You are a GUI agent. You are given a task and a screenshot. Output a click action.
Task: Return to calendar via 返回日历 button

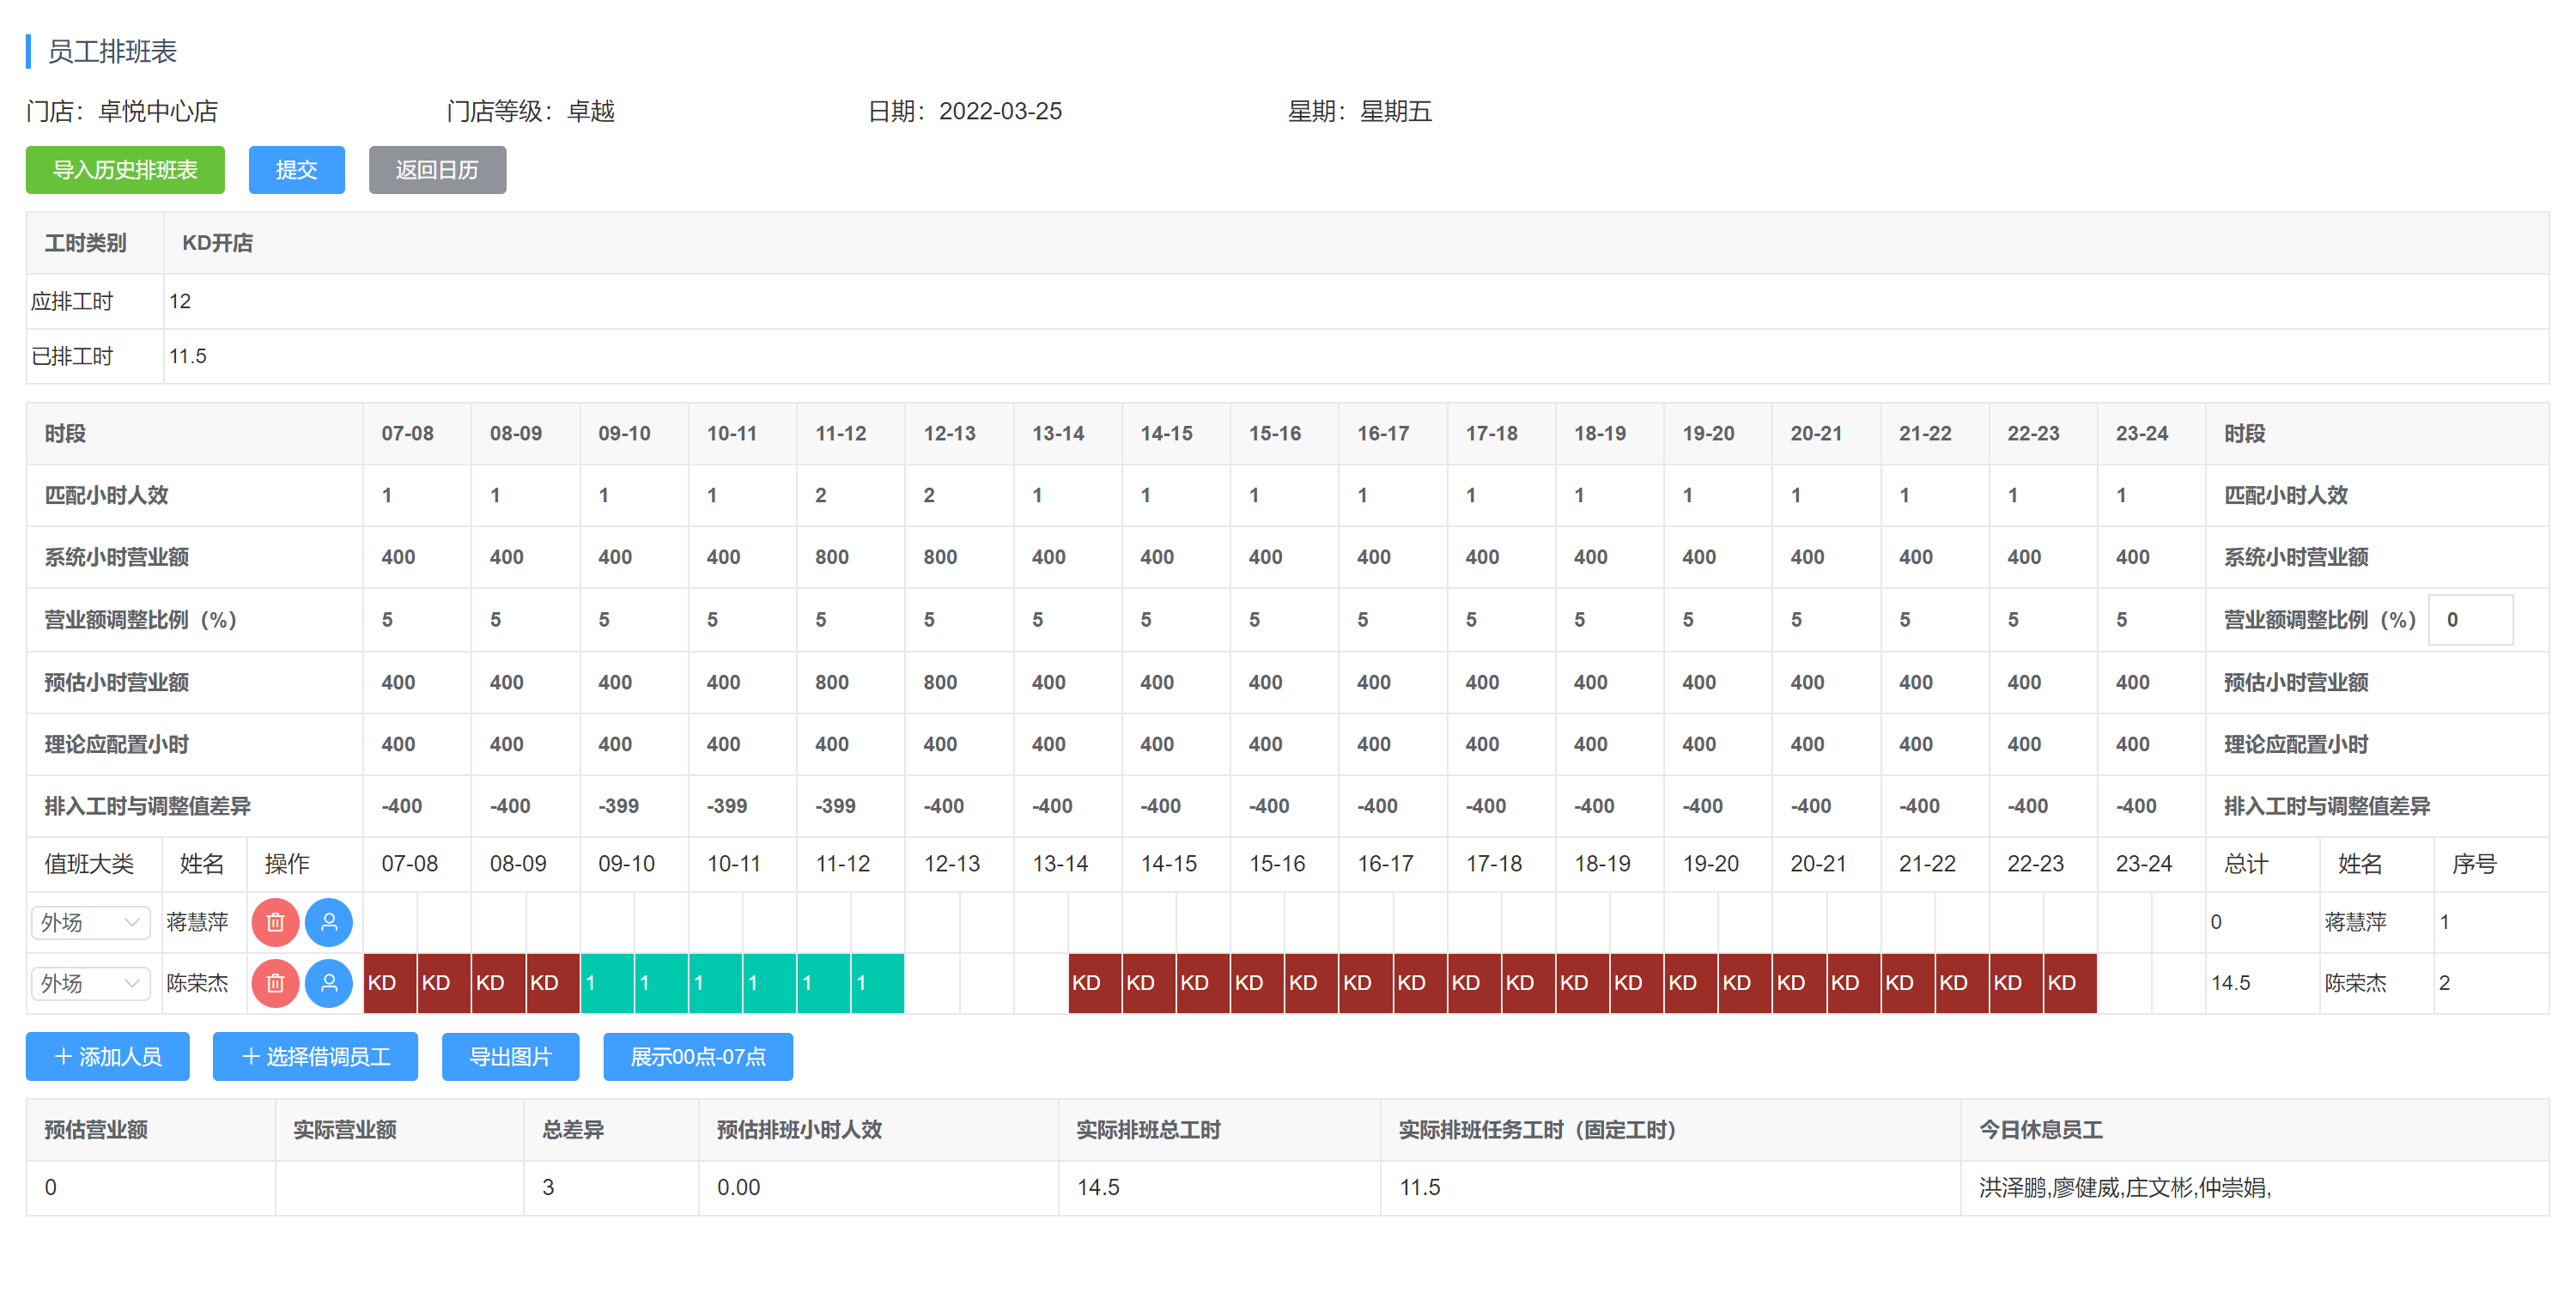pos(437,169)
